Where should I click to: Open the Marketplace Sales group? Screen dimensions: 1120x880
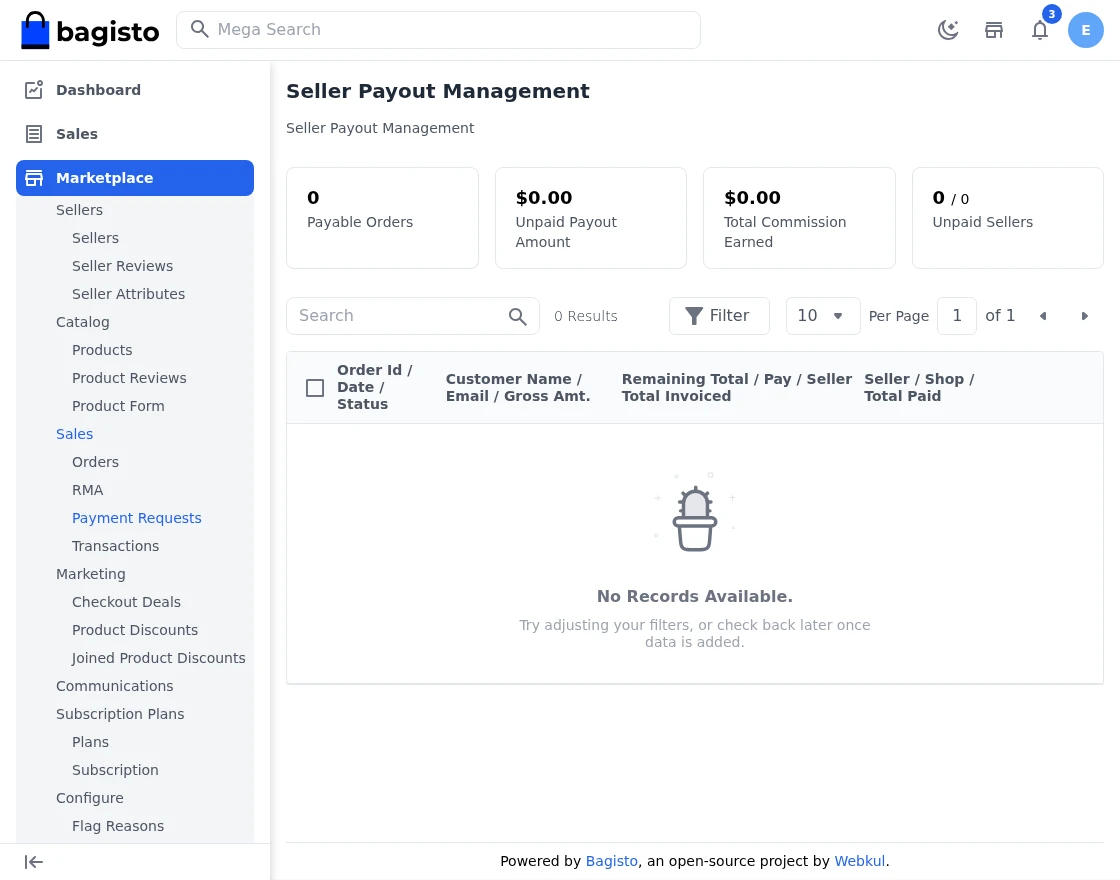pyautogui.click(x=74, y=434)
